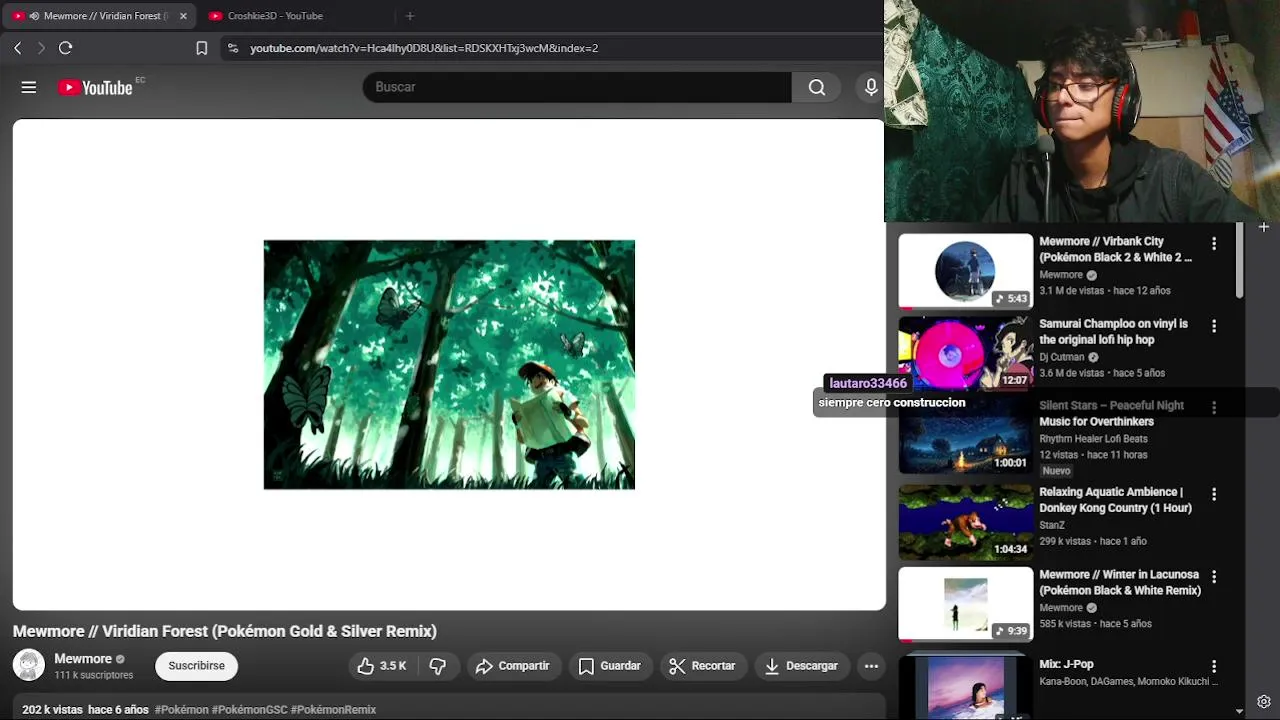
Task: Like the video with 3.5 K thumbs up
Action: (x=382, y=666)
